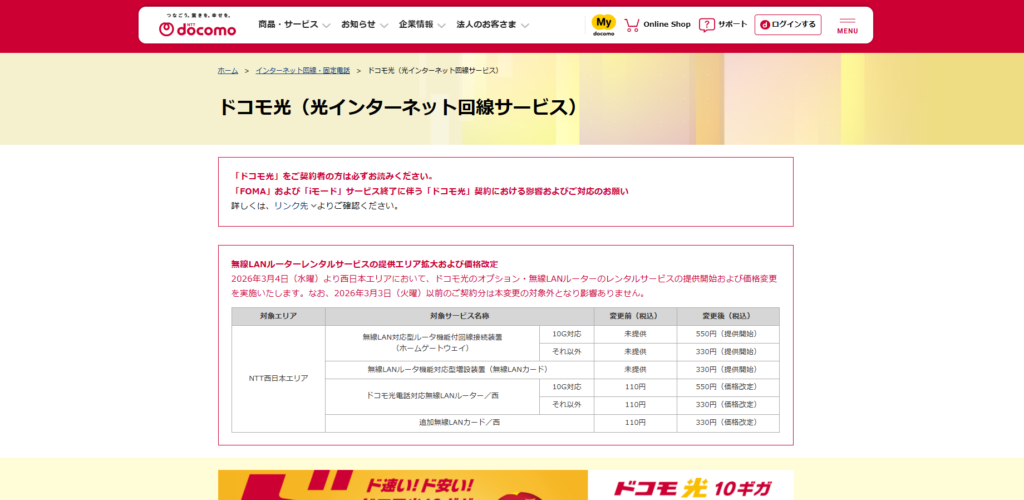1024x500 pixels.
Task: Open the サポート text link
Action: tap(732, 24)
